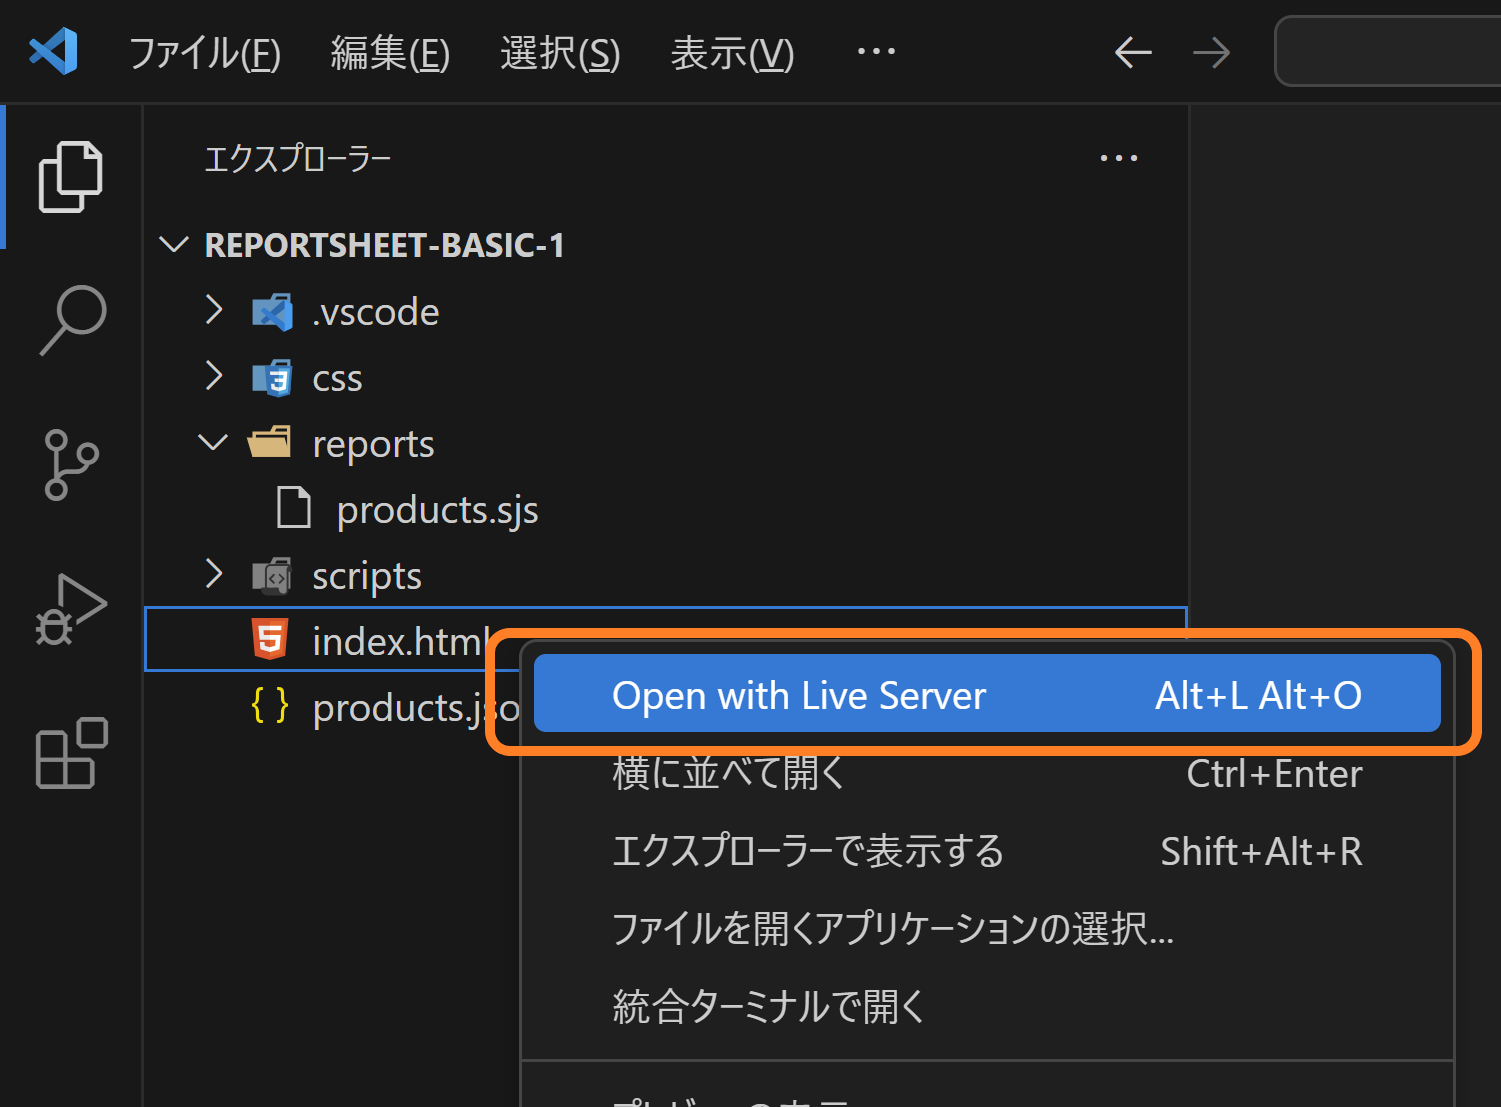
Task: Click the VS Code logo icon
Action: tap(54, 51)
